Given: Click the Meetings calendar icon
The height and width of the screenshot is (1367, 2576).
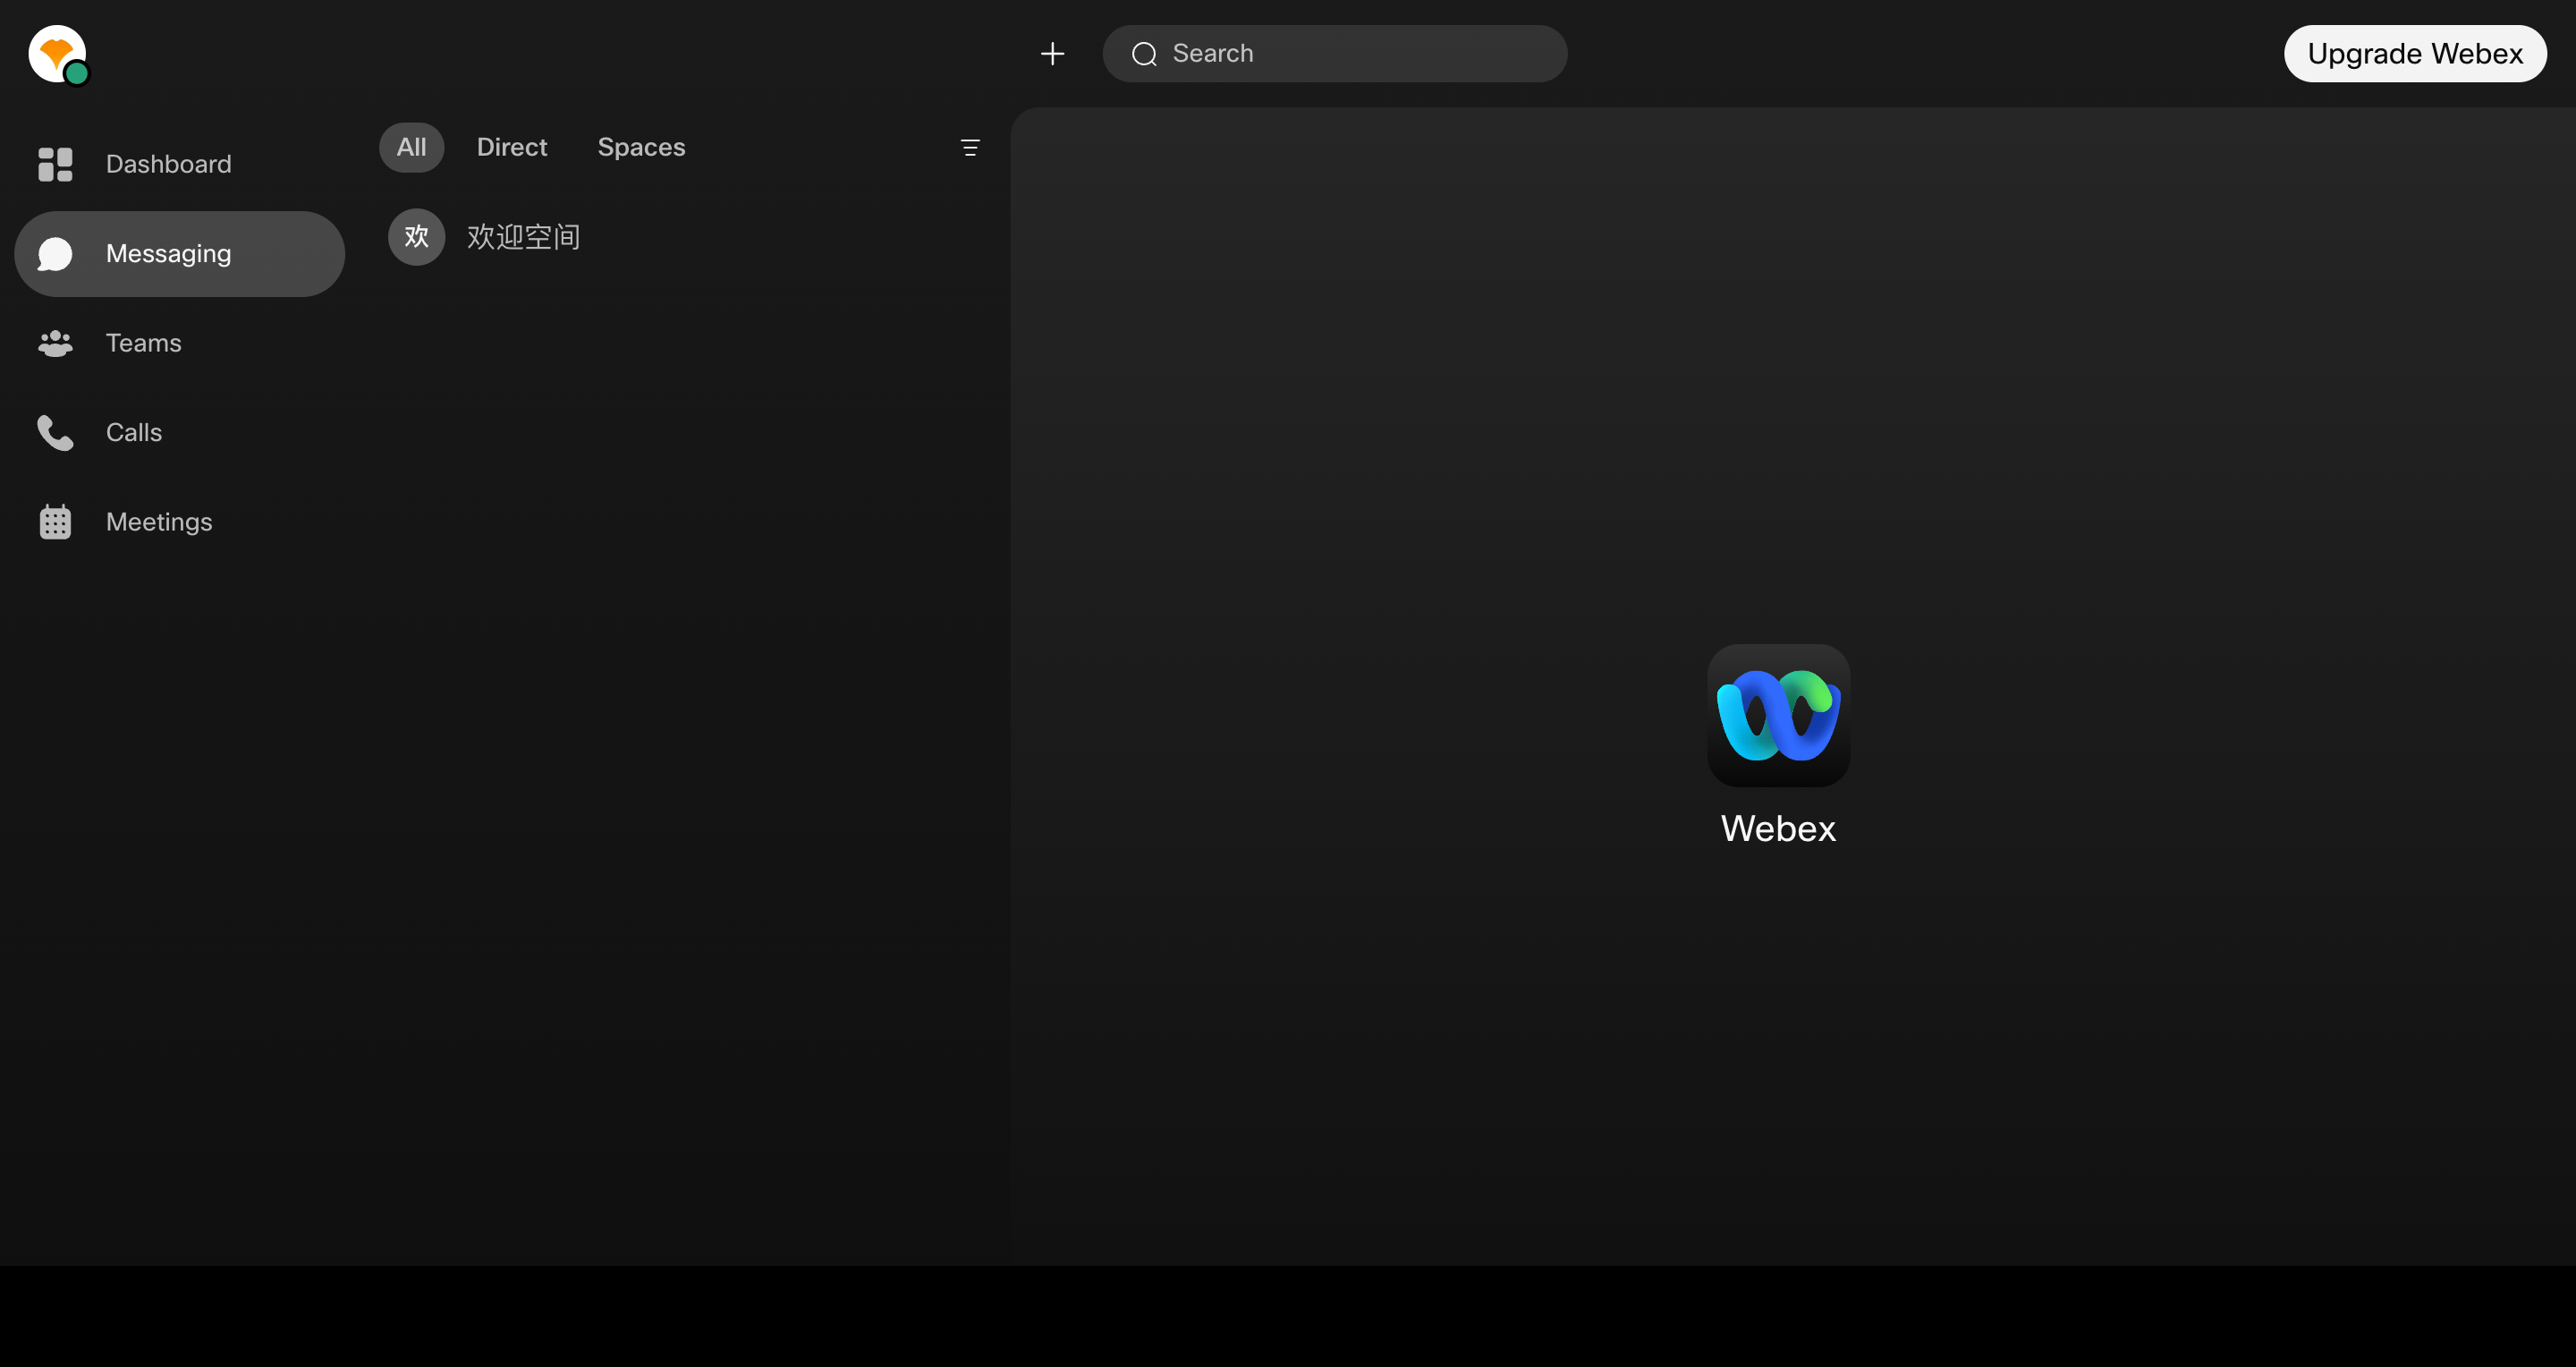Looking at the screenshot, I should click(55, 522).
